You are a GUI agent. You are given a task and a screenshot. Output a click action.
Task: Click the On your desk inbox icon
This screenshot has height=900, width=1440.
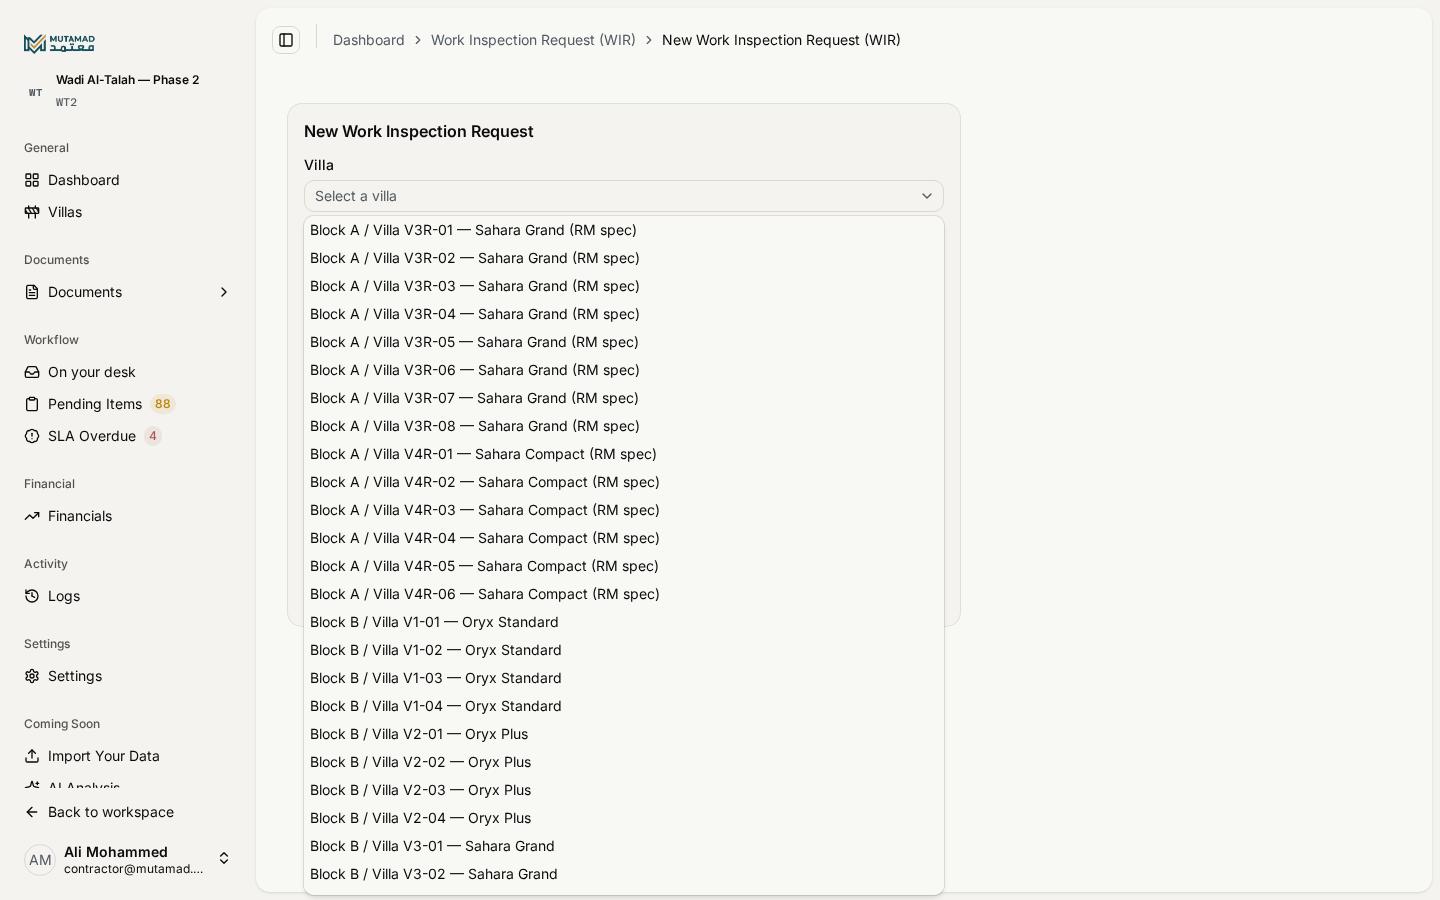coord(32,372)
